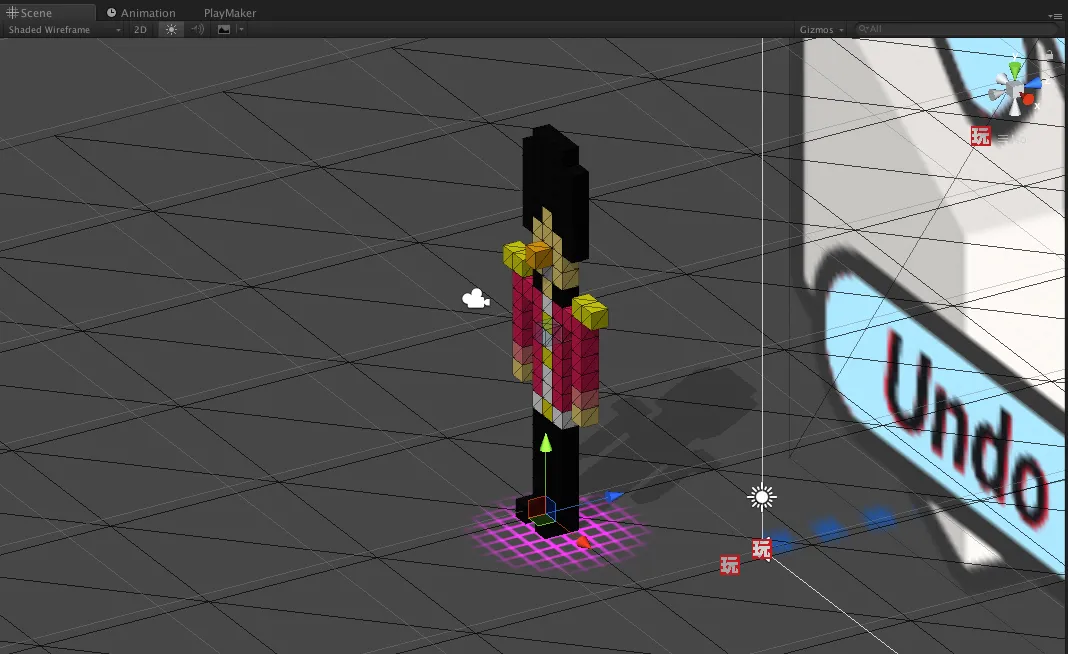This screenshot has height=654, width=1068.
Task: Toggle the view rotation lock icon
Action: click(x=1050, y=54)
